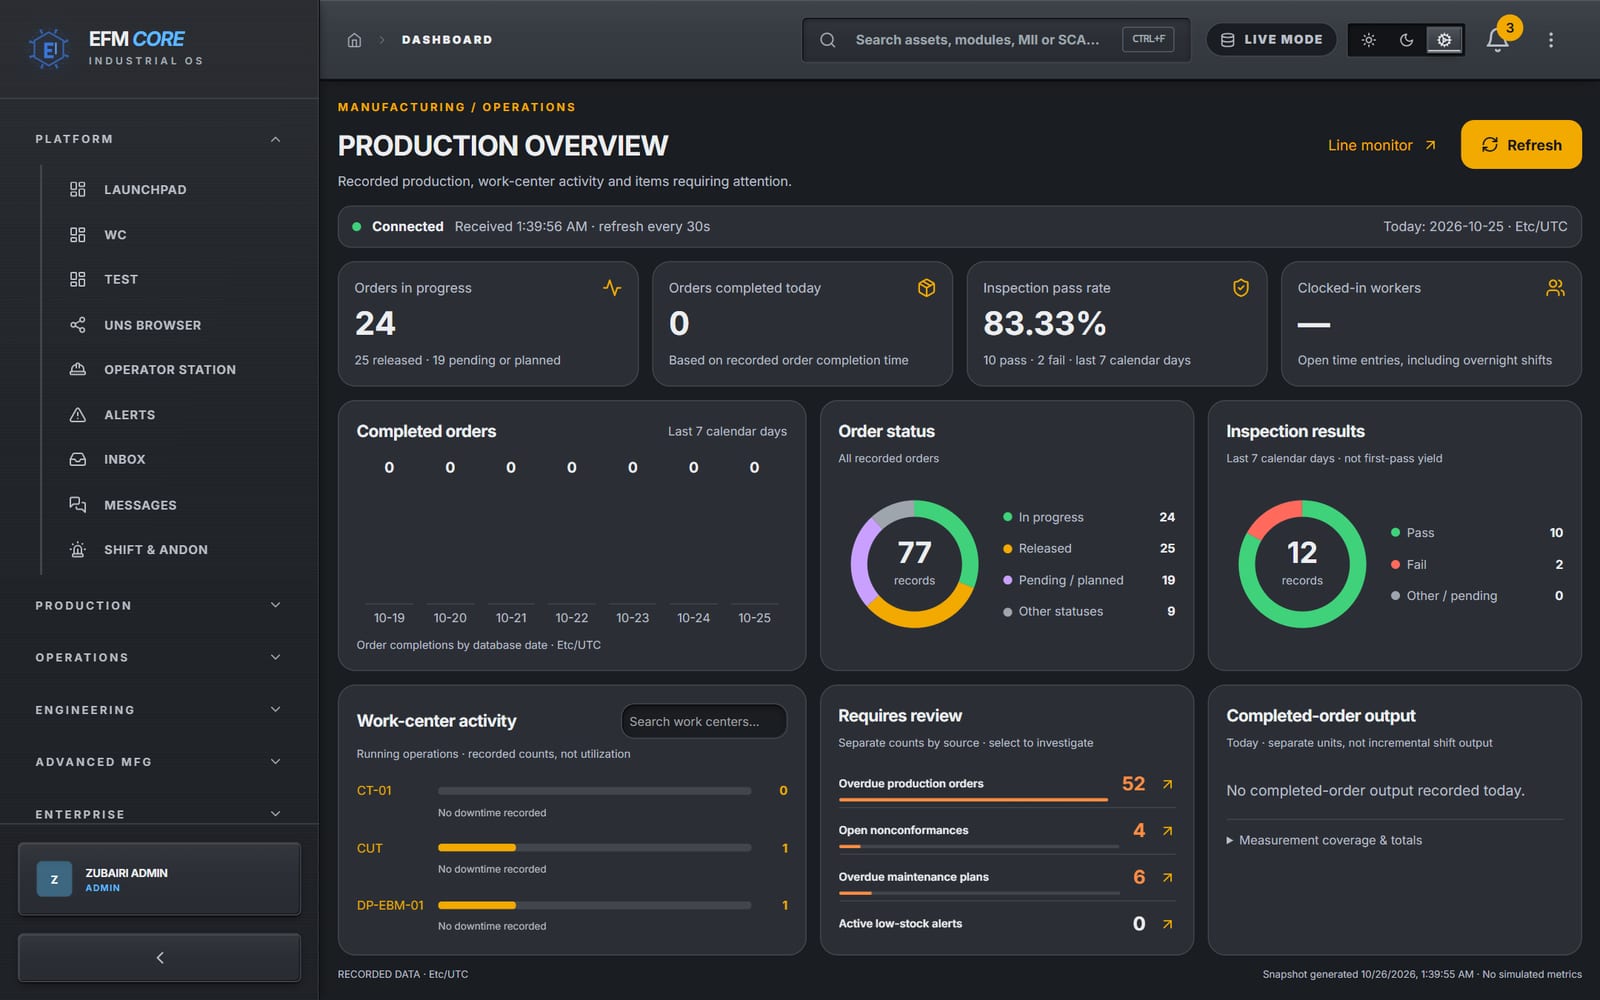Click the Order status donut chart
This screenshot has width=1600, height=1000.
(x=914, y=564)
